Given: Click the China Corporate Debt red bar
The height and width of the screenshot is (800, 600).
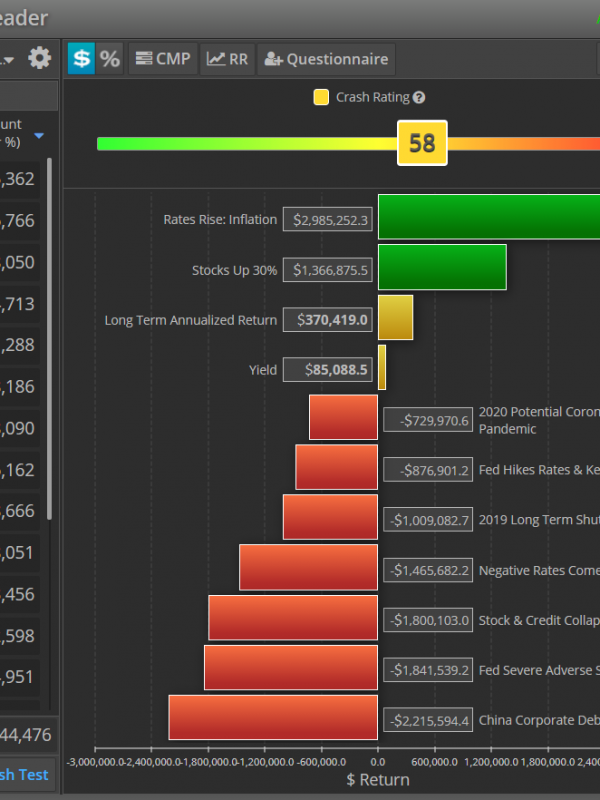Looking at the screenshot, I should pos(273,717).
